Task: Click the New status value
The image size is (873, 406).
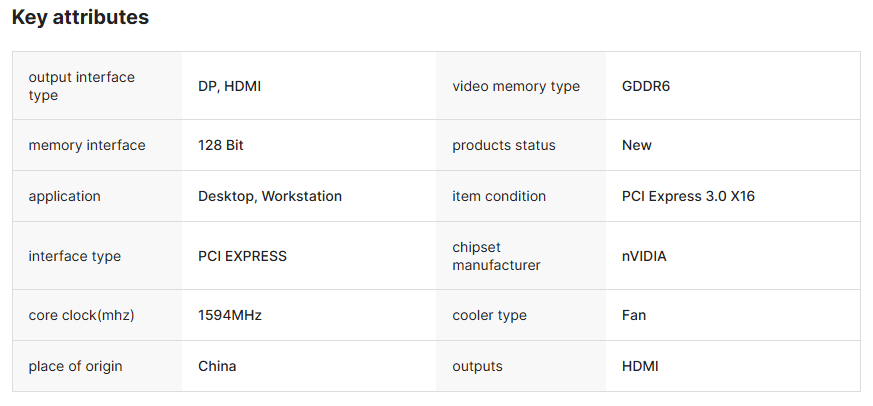Action: tap(636, 145)
